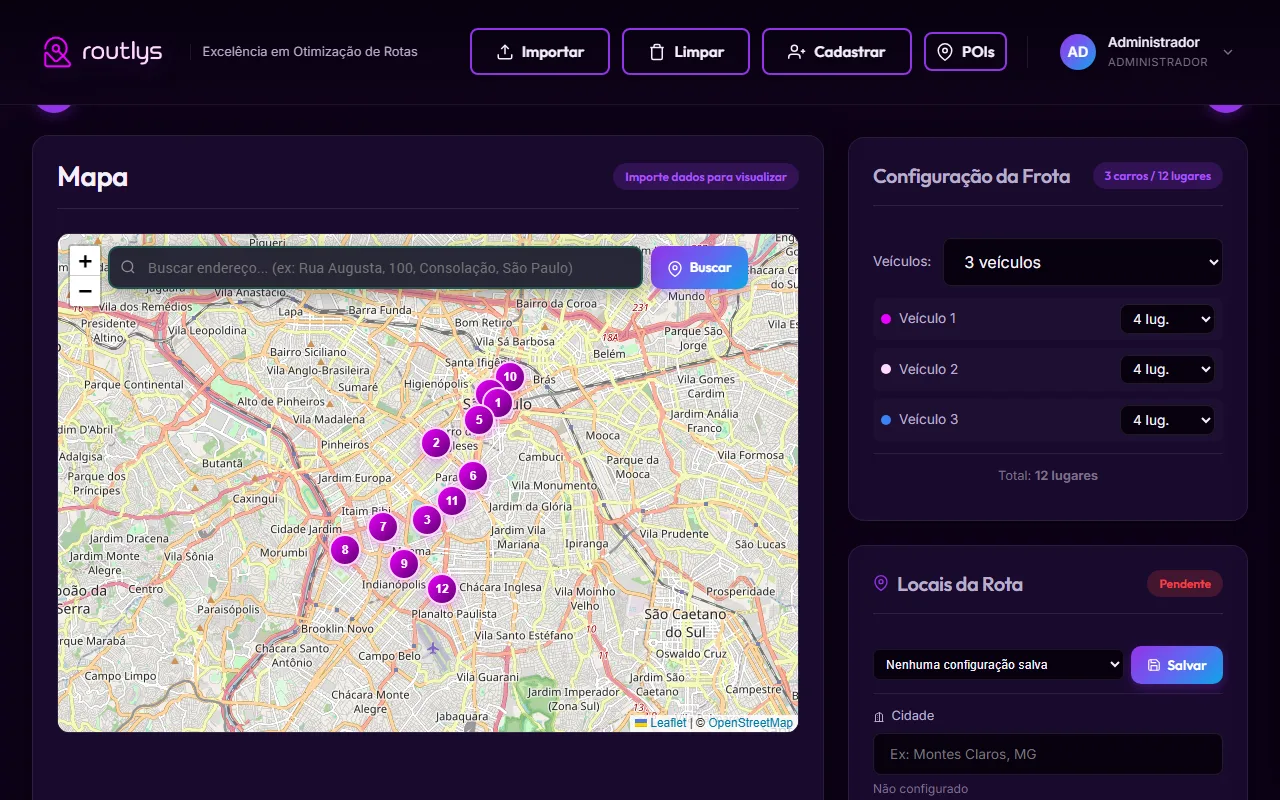Open the Veículos count dropdown
This screenshot has width=1280, height=800.
[x=1083, y=262]
